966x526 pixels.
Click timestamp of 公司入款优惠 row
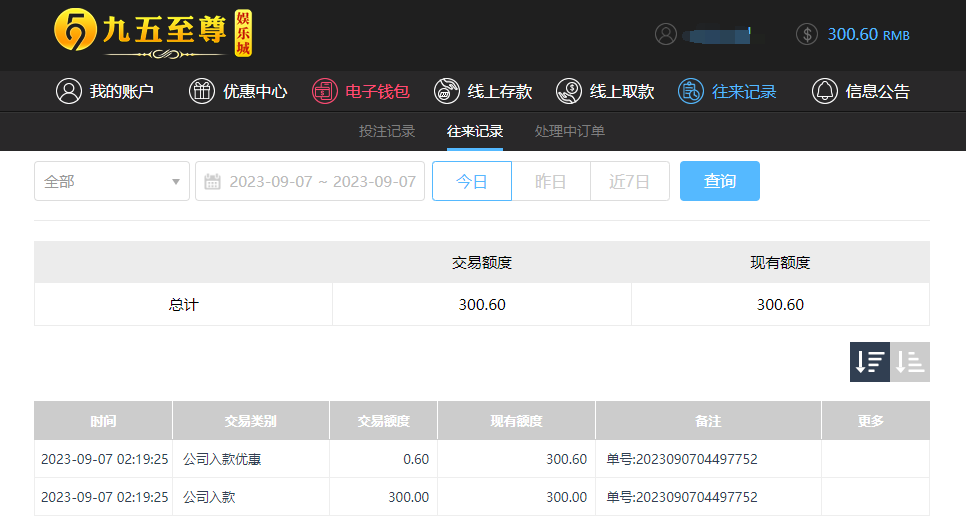point(105,459)
